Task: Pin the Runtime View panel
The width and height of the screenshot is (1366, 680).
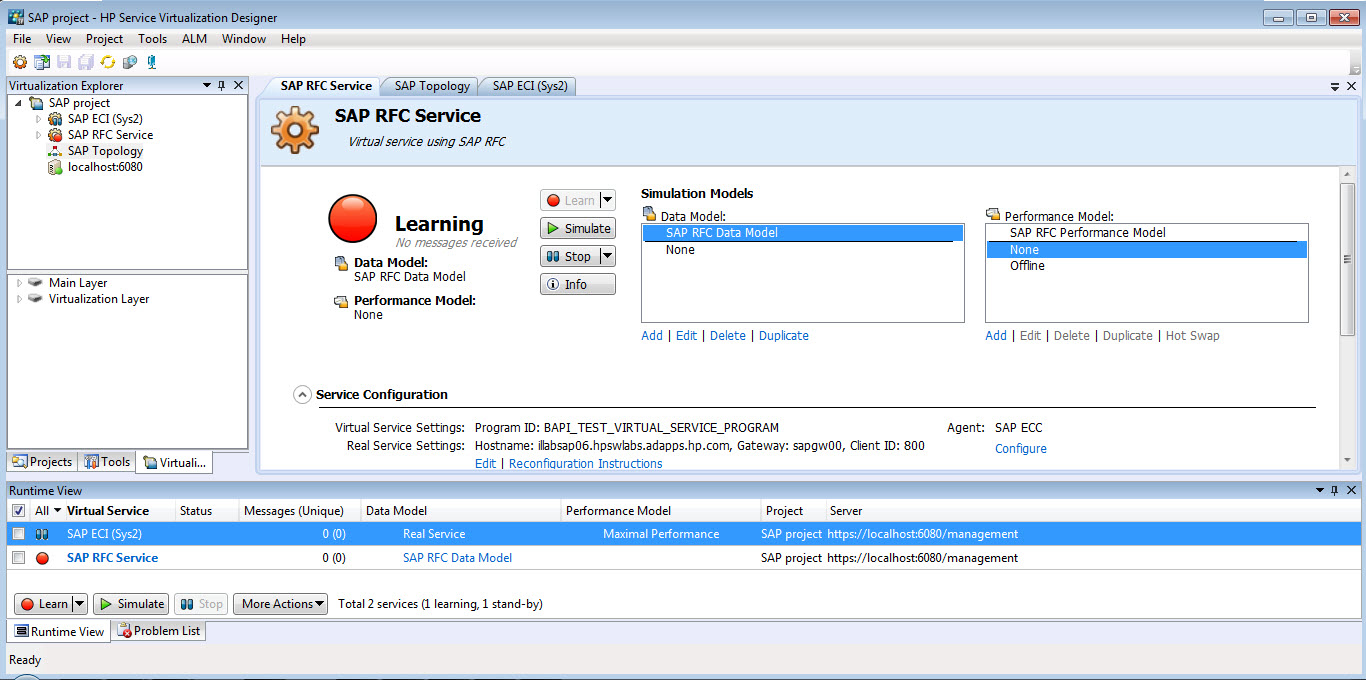Action: tap(1334, 491)
